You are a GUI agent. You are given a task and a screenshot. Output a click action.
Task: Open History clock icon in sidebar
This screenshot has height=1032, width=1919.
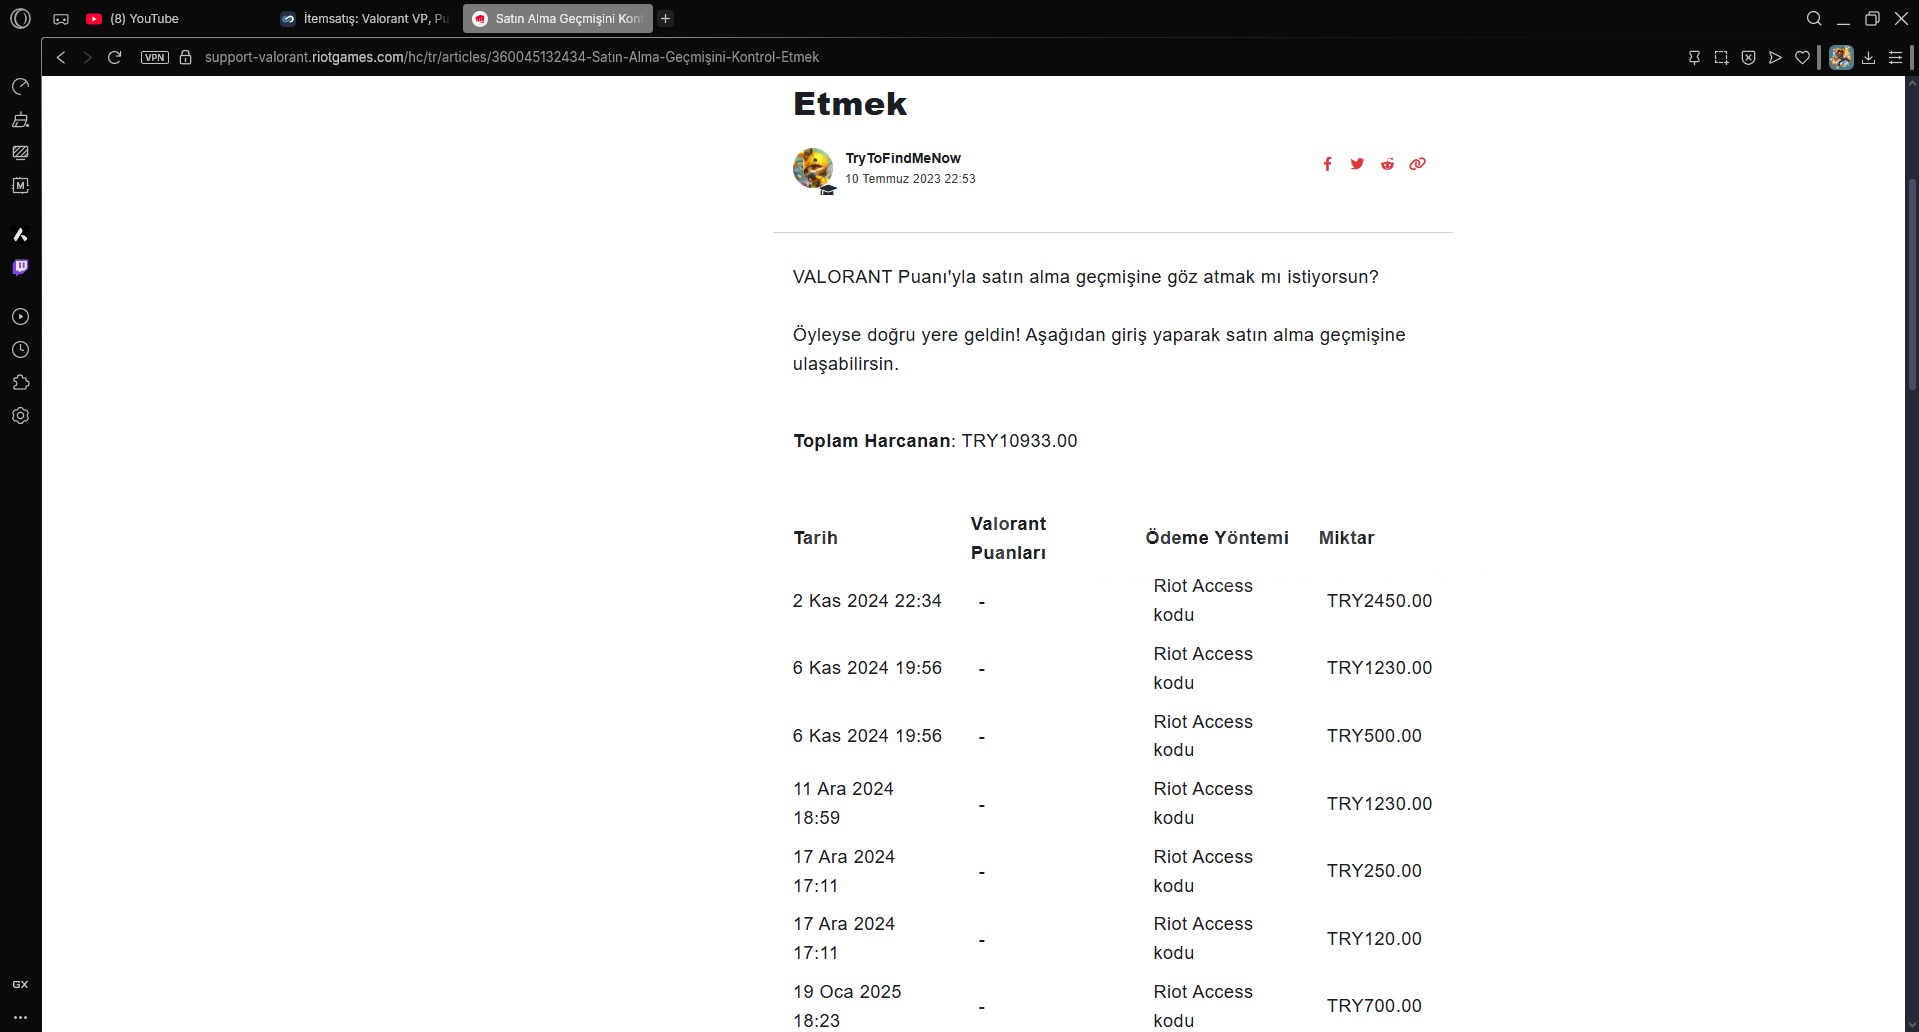pos(20,350)
